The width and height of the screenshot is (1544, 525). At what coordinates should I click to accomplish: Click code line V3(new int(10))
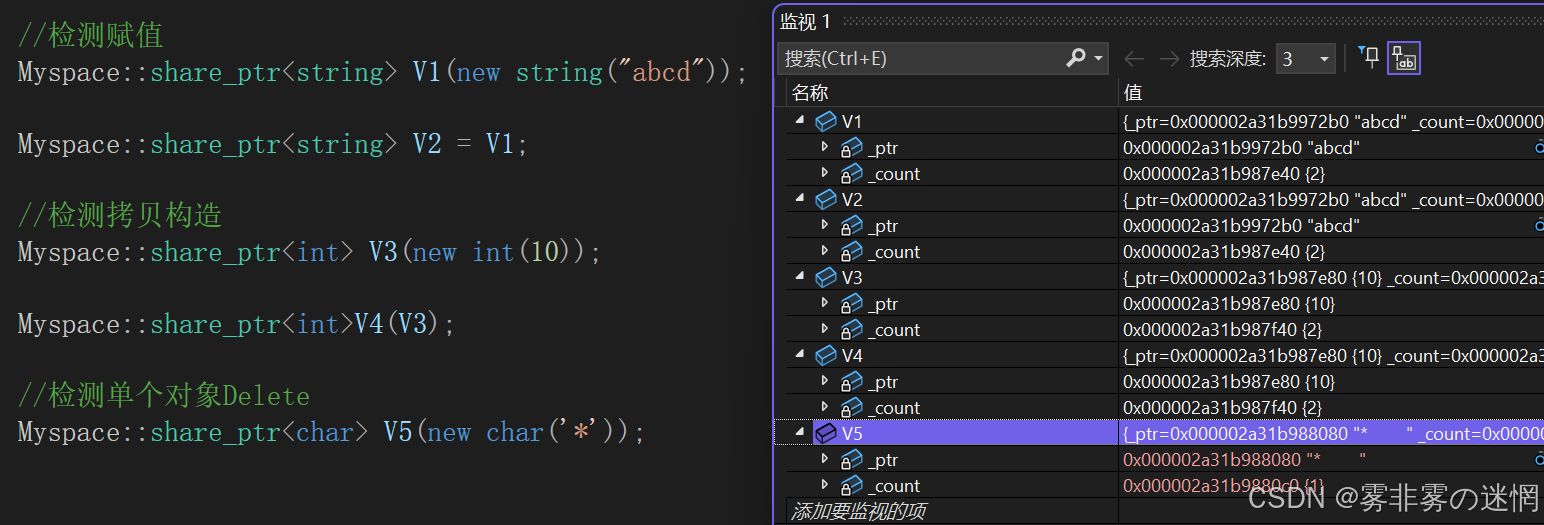(309, 252)
